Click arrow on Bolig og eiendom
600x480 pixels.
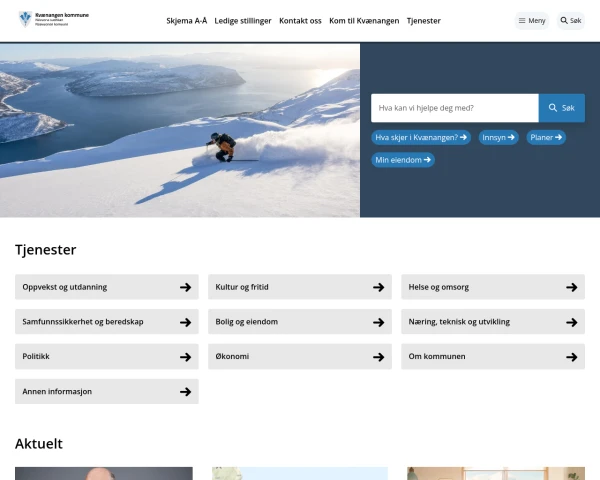click(x=379, y=322)
